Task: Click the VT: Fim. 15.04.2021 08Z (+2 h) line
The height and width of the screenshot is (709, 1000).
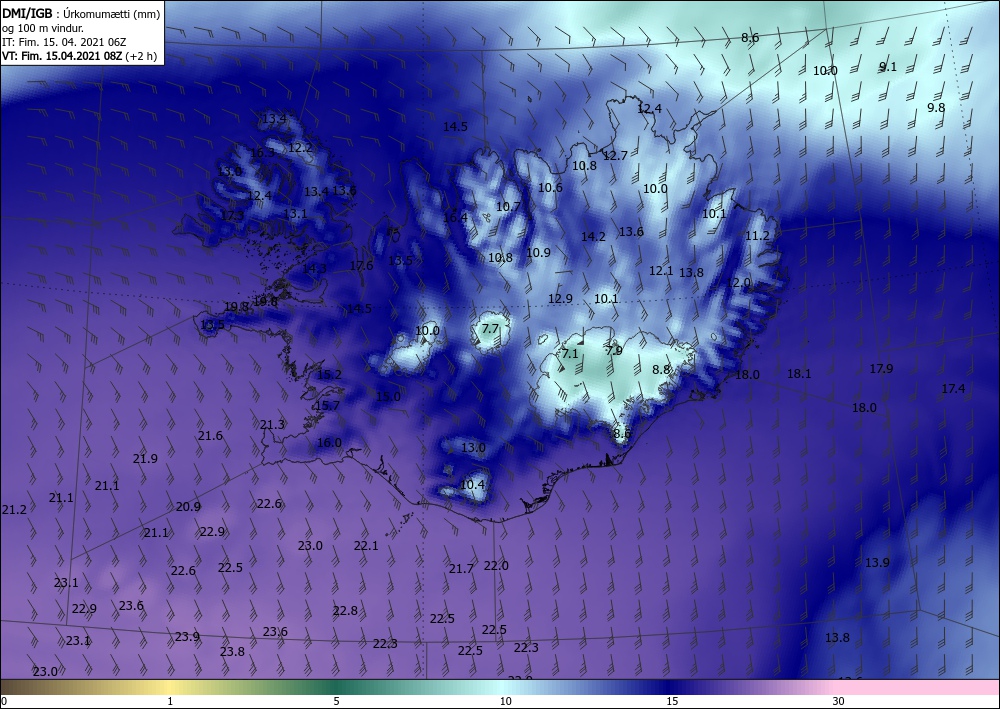Action: point(78,56)
